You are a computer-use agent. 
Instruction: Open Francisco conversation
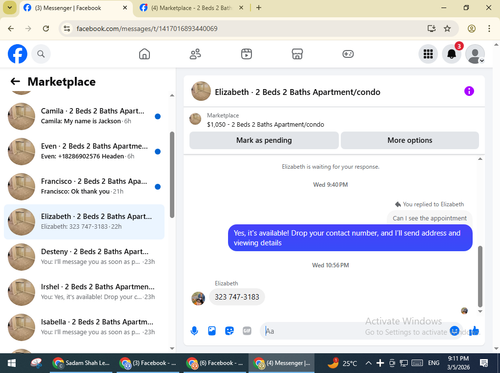(x=84, y=186)
